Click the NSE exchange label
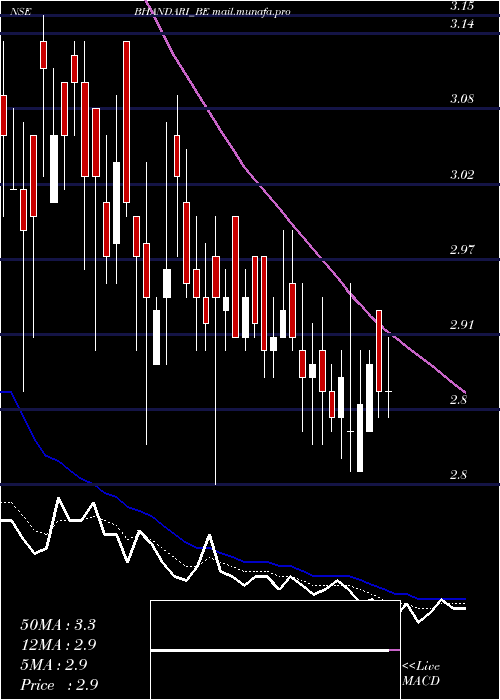Image resolution: width=500 pixels, height=700 pixels. tap(20, 12)
